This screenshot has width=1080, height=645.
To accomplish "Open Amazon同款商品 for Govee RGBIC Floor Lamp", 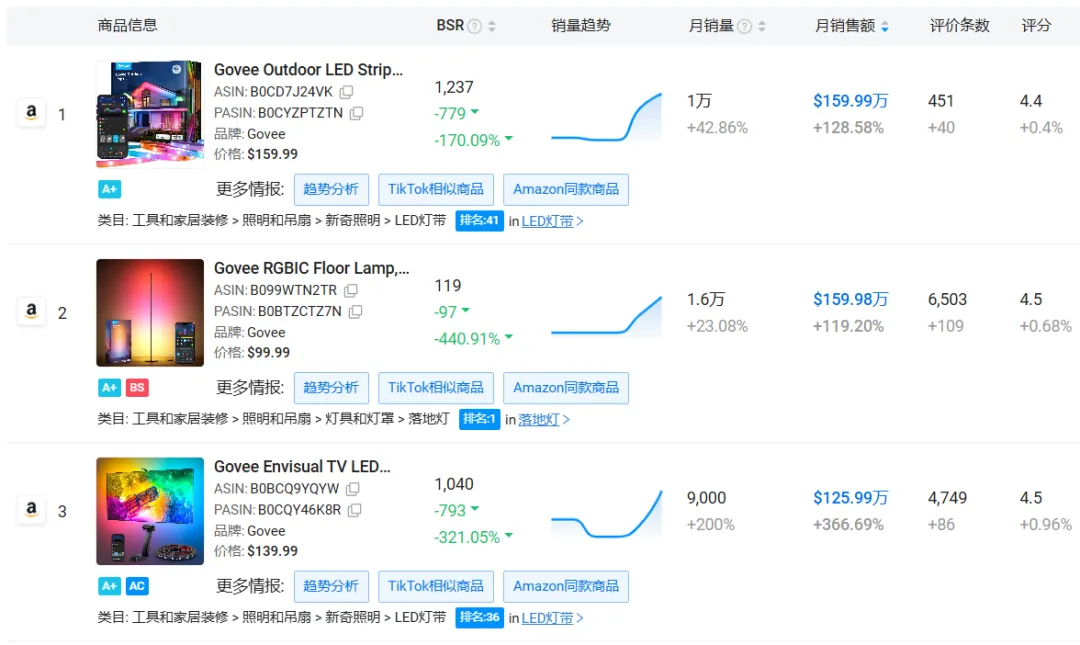I will [566, 388].
